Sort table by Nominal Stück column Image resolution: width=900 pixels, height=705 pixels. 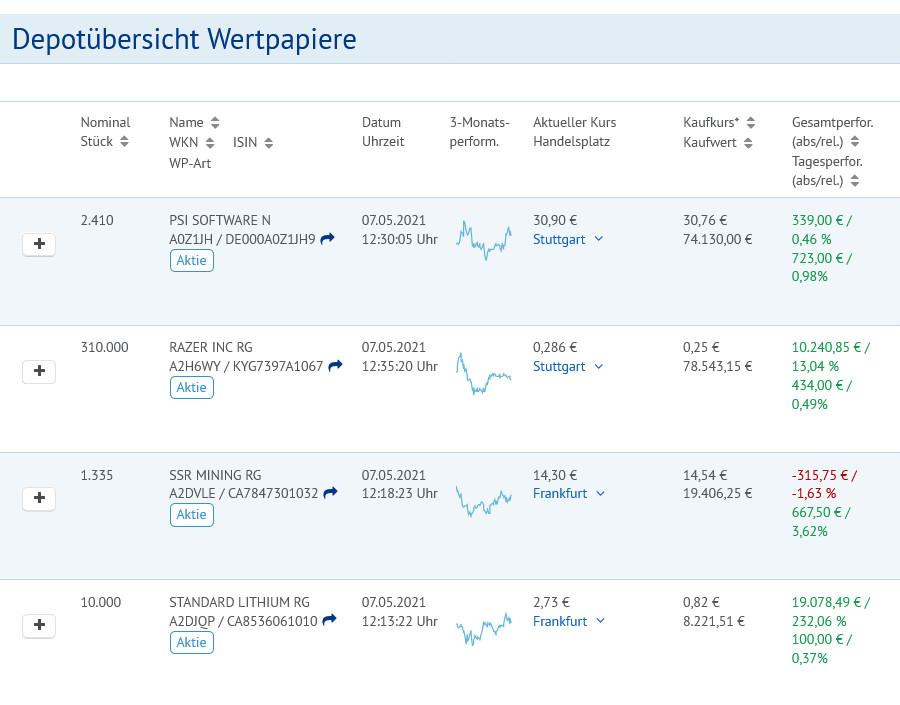click(x=124, y=142)
